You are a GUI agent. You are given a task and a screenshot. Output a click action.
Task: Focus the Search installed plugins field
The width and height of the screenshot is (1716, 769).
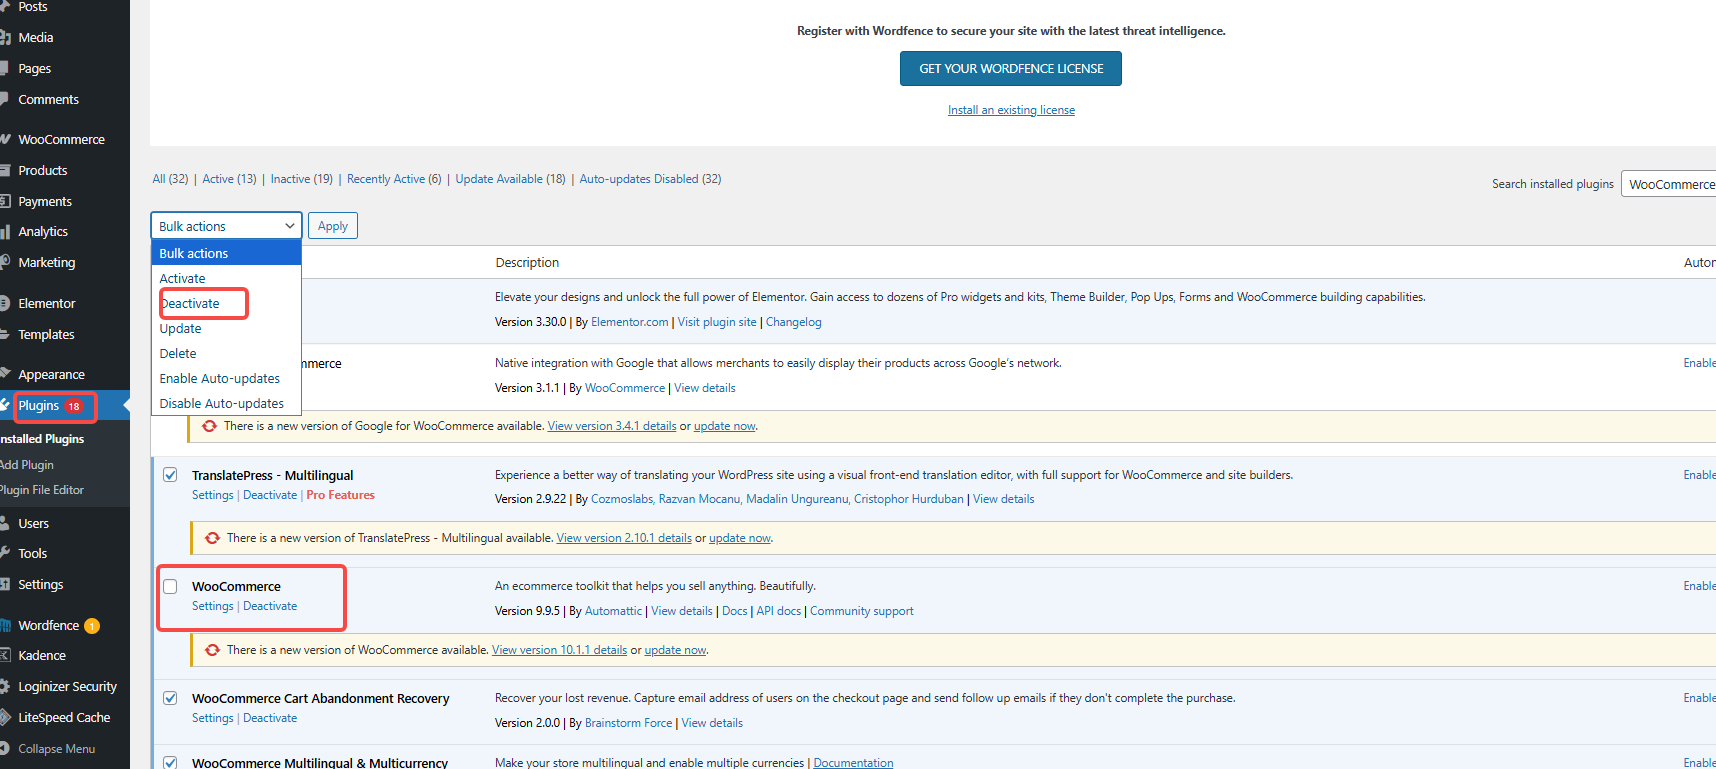[1668, 184]
